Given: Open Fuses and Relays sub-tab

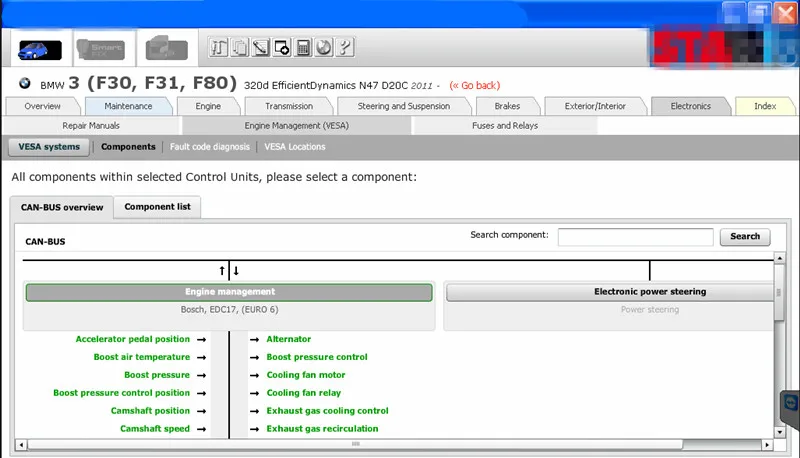Looking at the screenshot, I should (x=505, y=125).
